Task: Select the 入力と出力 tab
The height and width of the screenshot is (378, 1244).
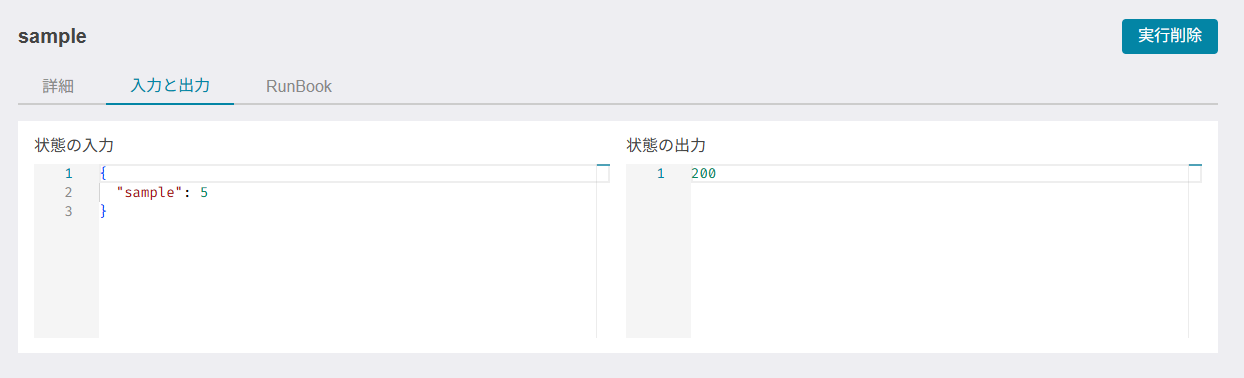Action: (x=170, y=86)
